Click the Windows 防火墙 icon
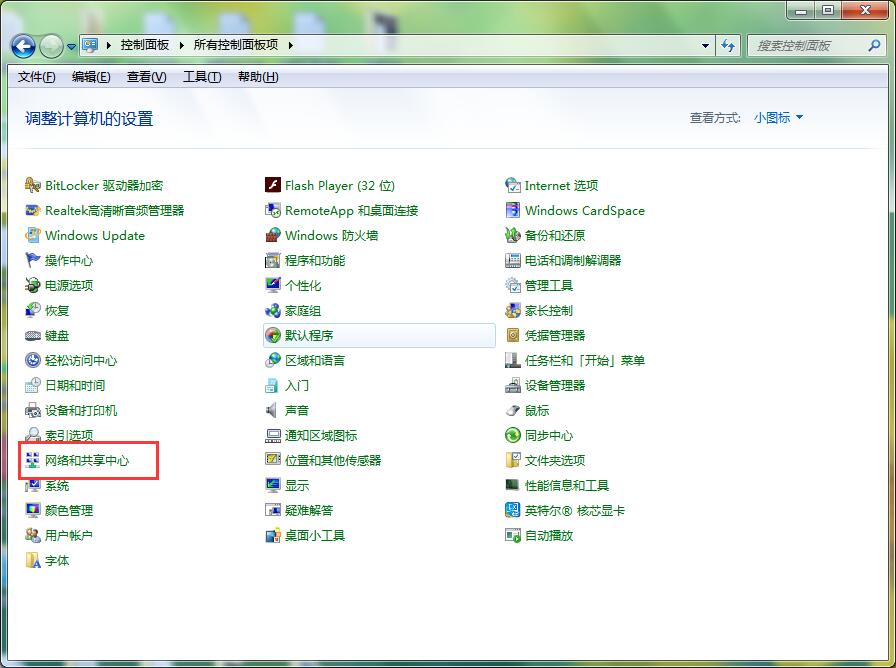 click(273, 235)
